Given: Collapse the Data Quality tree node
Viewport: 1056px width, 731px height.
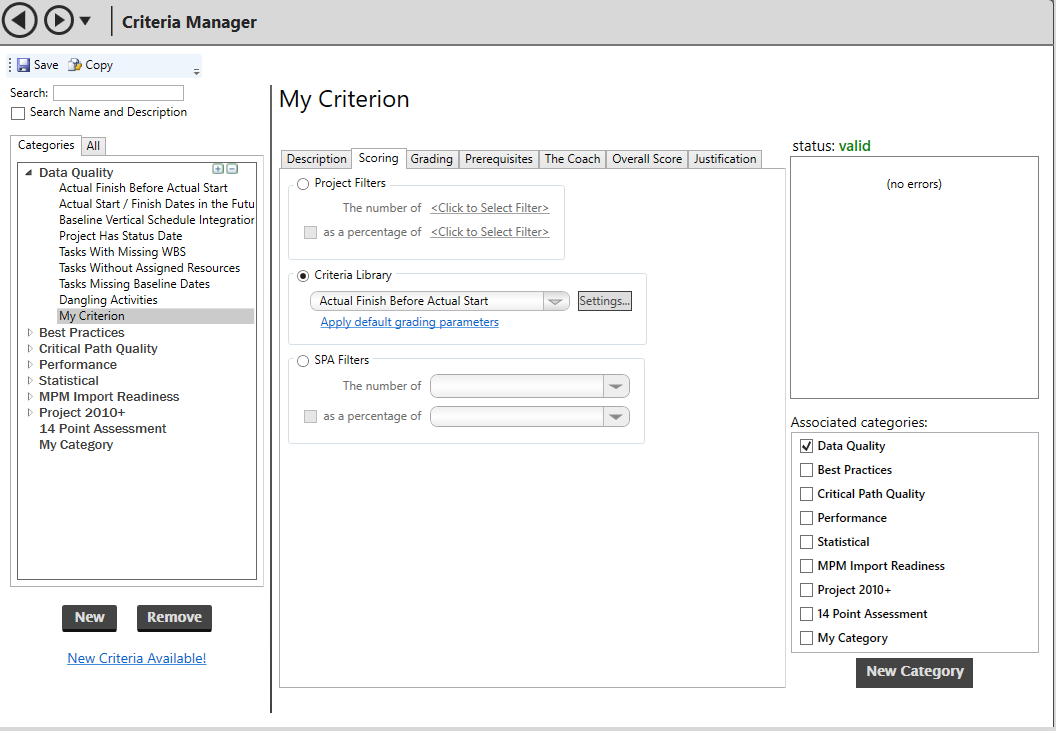Looking at the screenshot, I should 29,173.
